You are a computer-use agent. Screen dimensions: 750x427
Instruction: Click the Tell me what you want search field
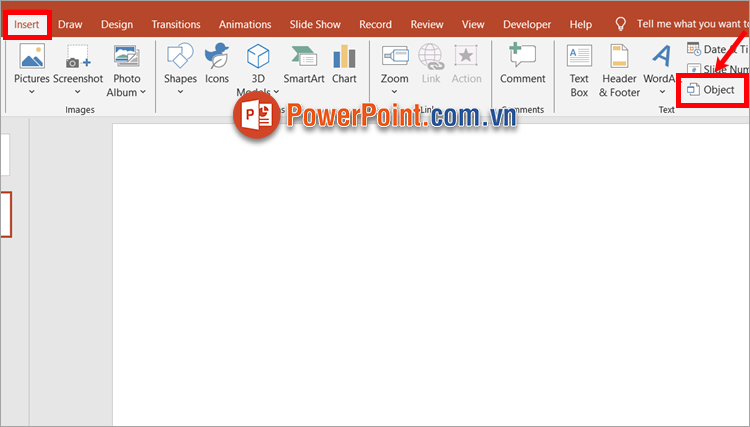pos(693,24)
